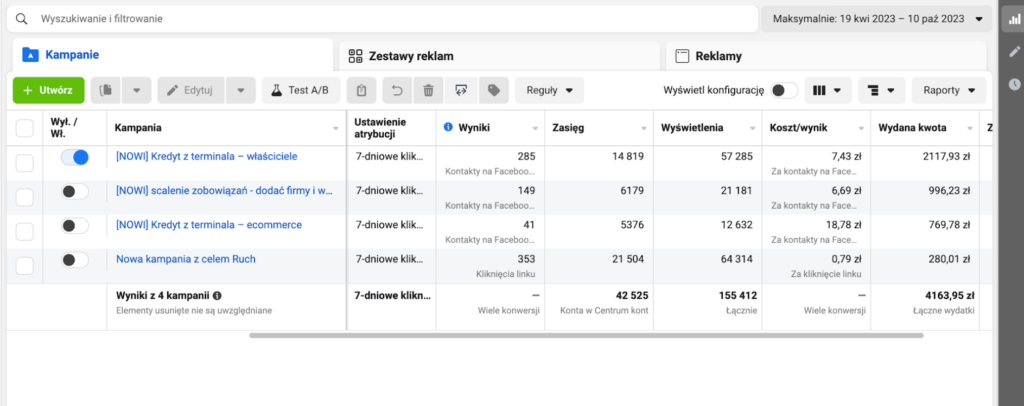This screenshot has width=1024, height=406.
Task: Click the undo arrow icon
Action: point(396,90)
